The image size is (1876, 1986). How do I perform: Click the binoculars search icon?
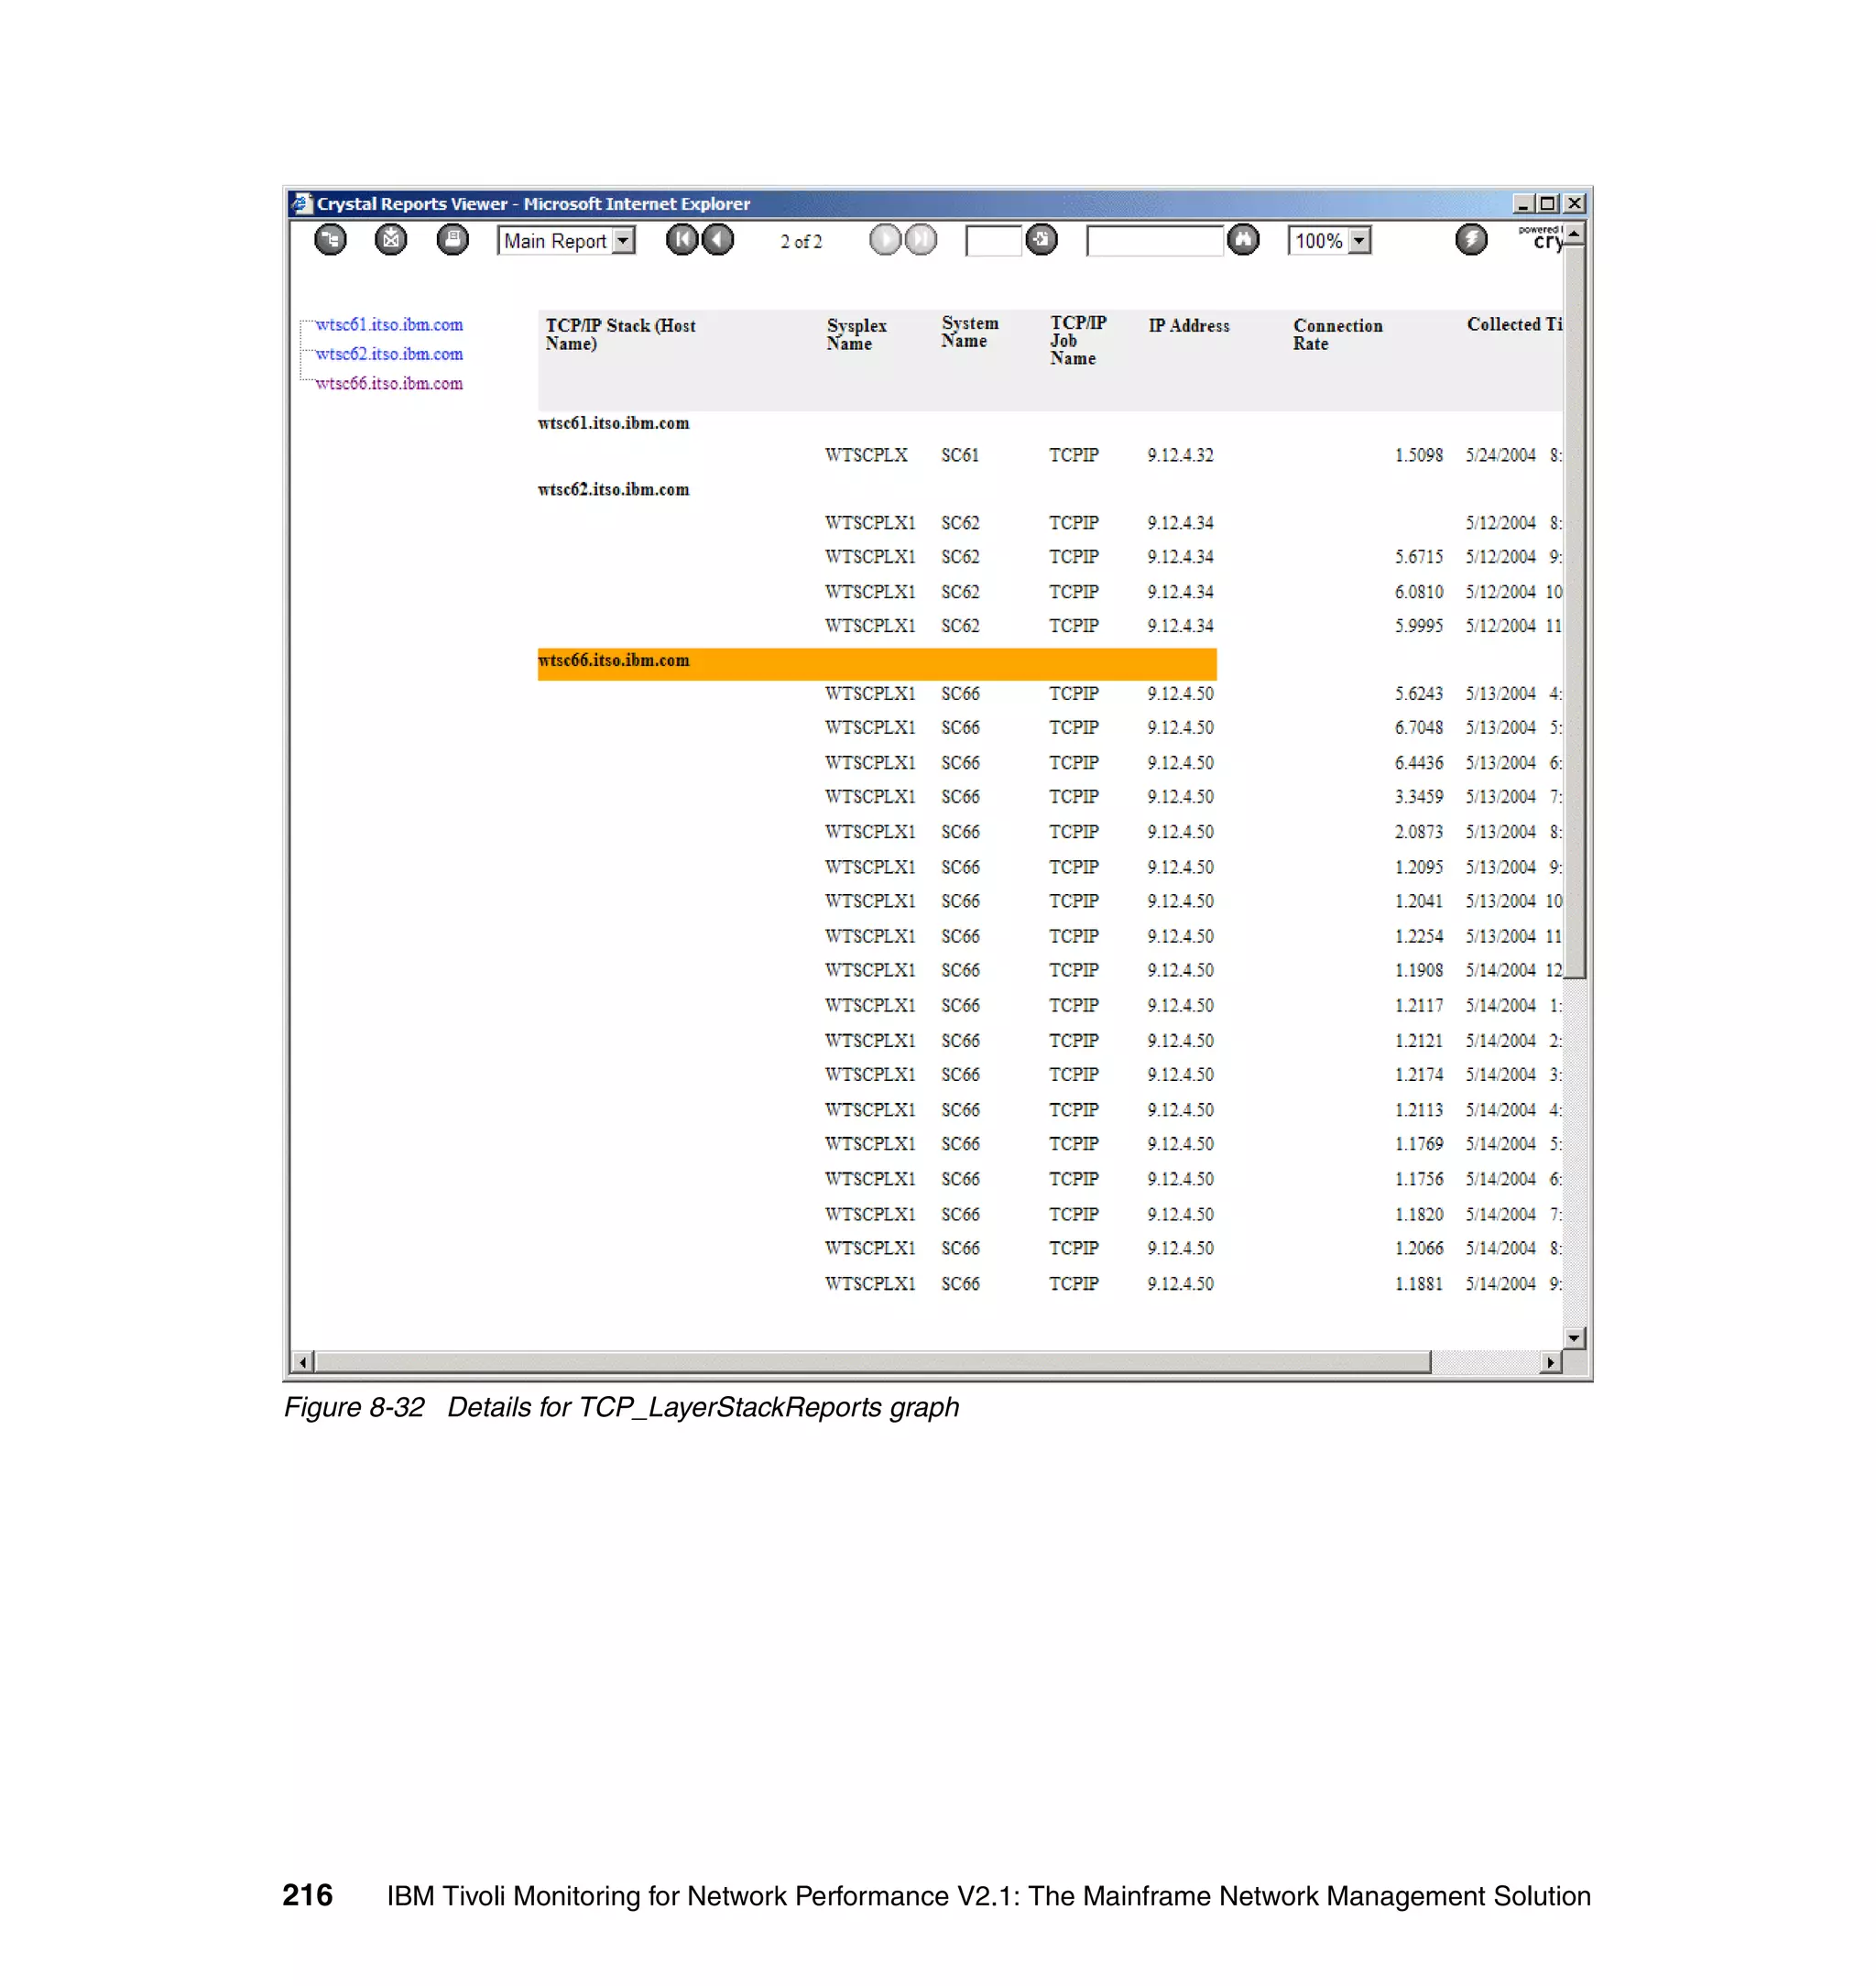pyautogui.click(x=1244, y=240)
